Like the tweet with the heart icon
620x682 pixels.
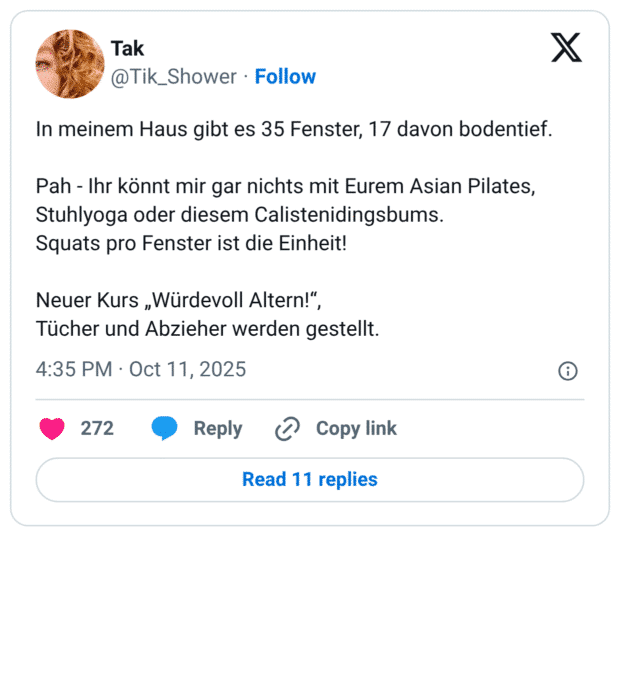(x=52, y=429)
